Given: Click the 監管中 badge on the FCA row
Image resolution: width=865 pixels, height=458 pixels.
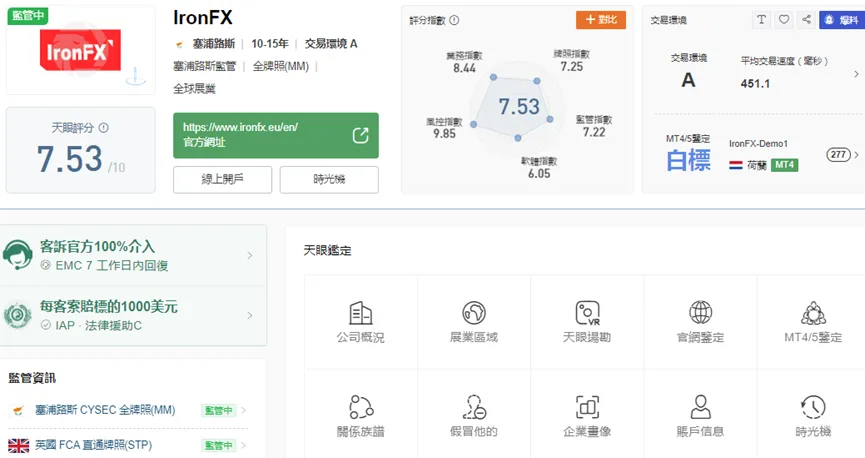Looking at the screenshot, I should pyautogui.click(x=218, y=445).
